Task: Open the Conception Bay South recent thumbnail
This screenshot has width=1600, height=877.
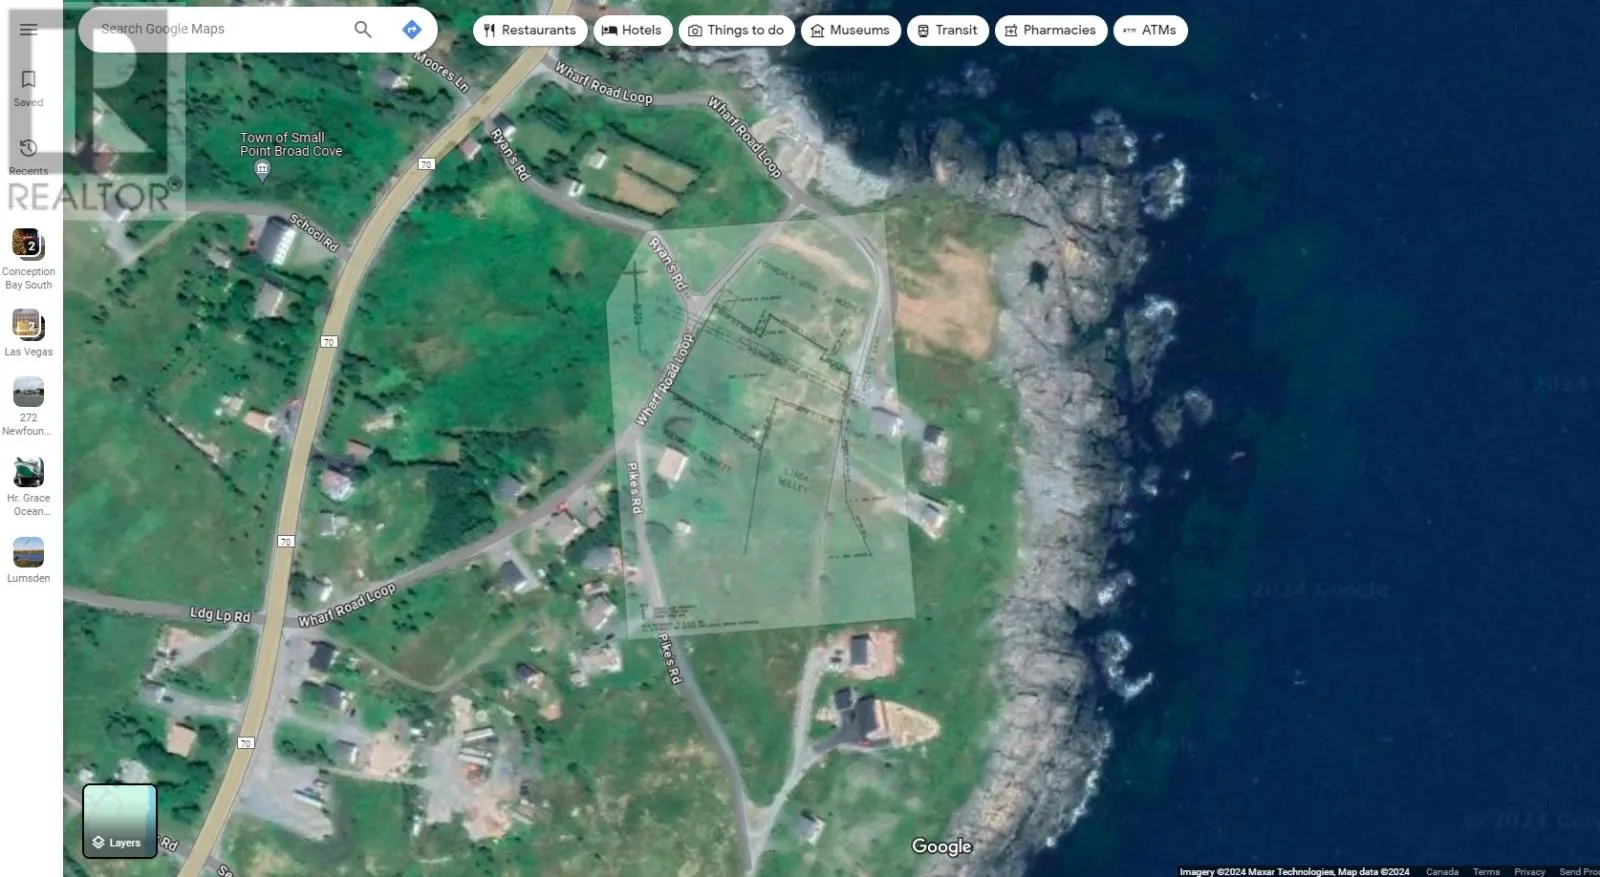Action: pos(28,244)
